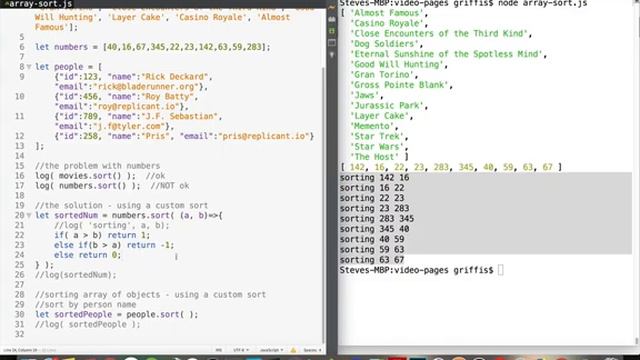Click 'Eternal Sunshine of the Spotless Mind' output
640x360 pixels.
click(446, 54)
